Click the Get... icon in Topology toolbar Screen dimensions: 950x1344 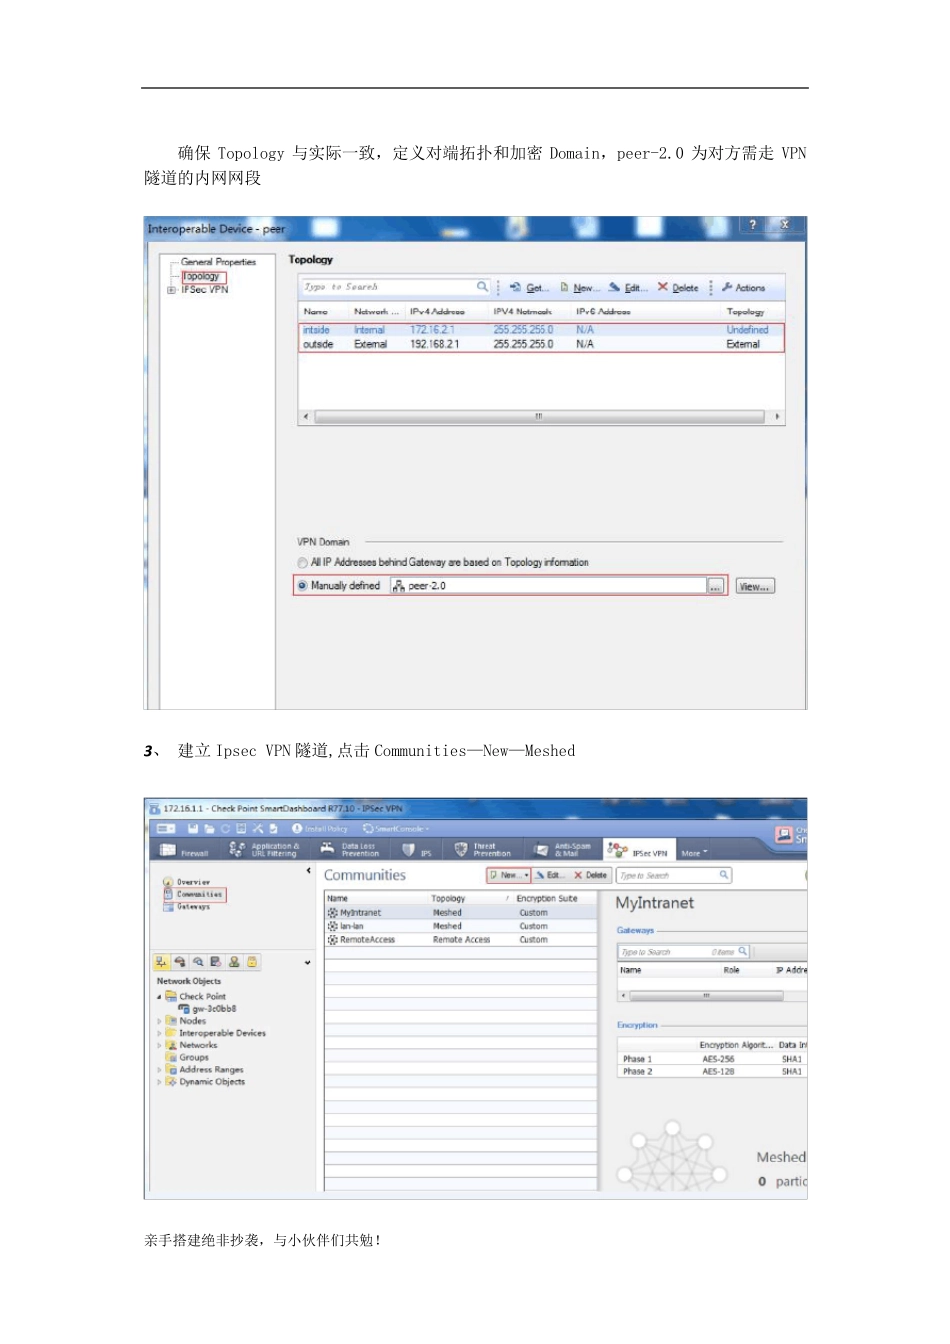pos(515,287)
